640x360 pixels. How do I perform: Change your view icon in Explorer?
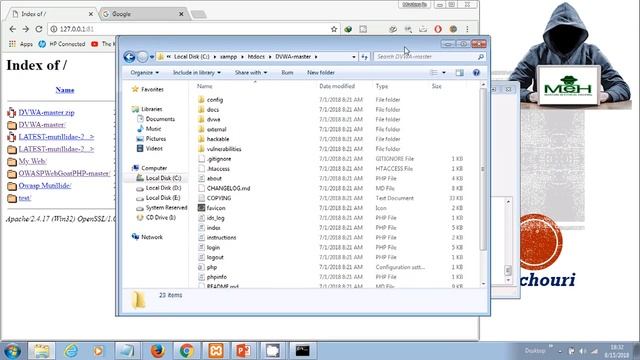point(434,73)
